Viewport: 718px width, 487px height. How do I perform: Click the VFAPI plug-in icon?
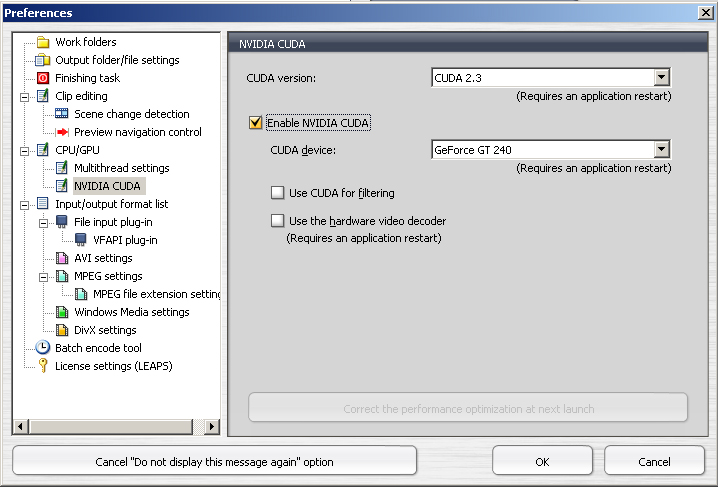coord(81,239)
